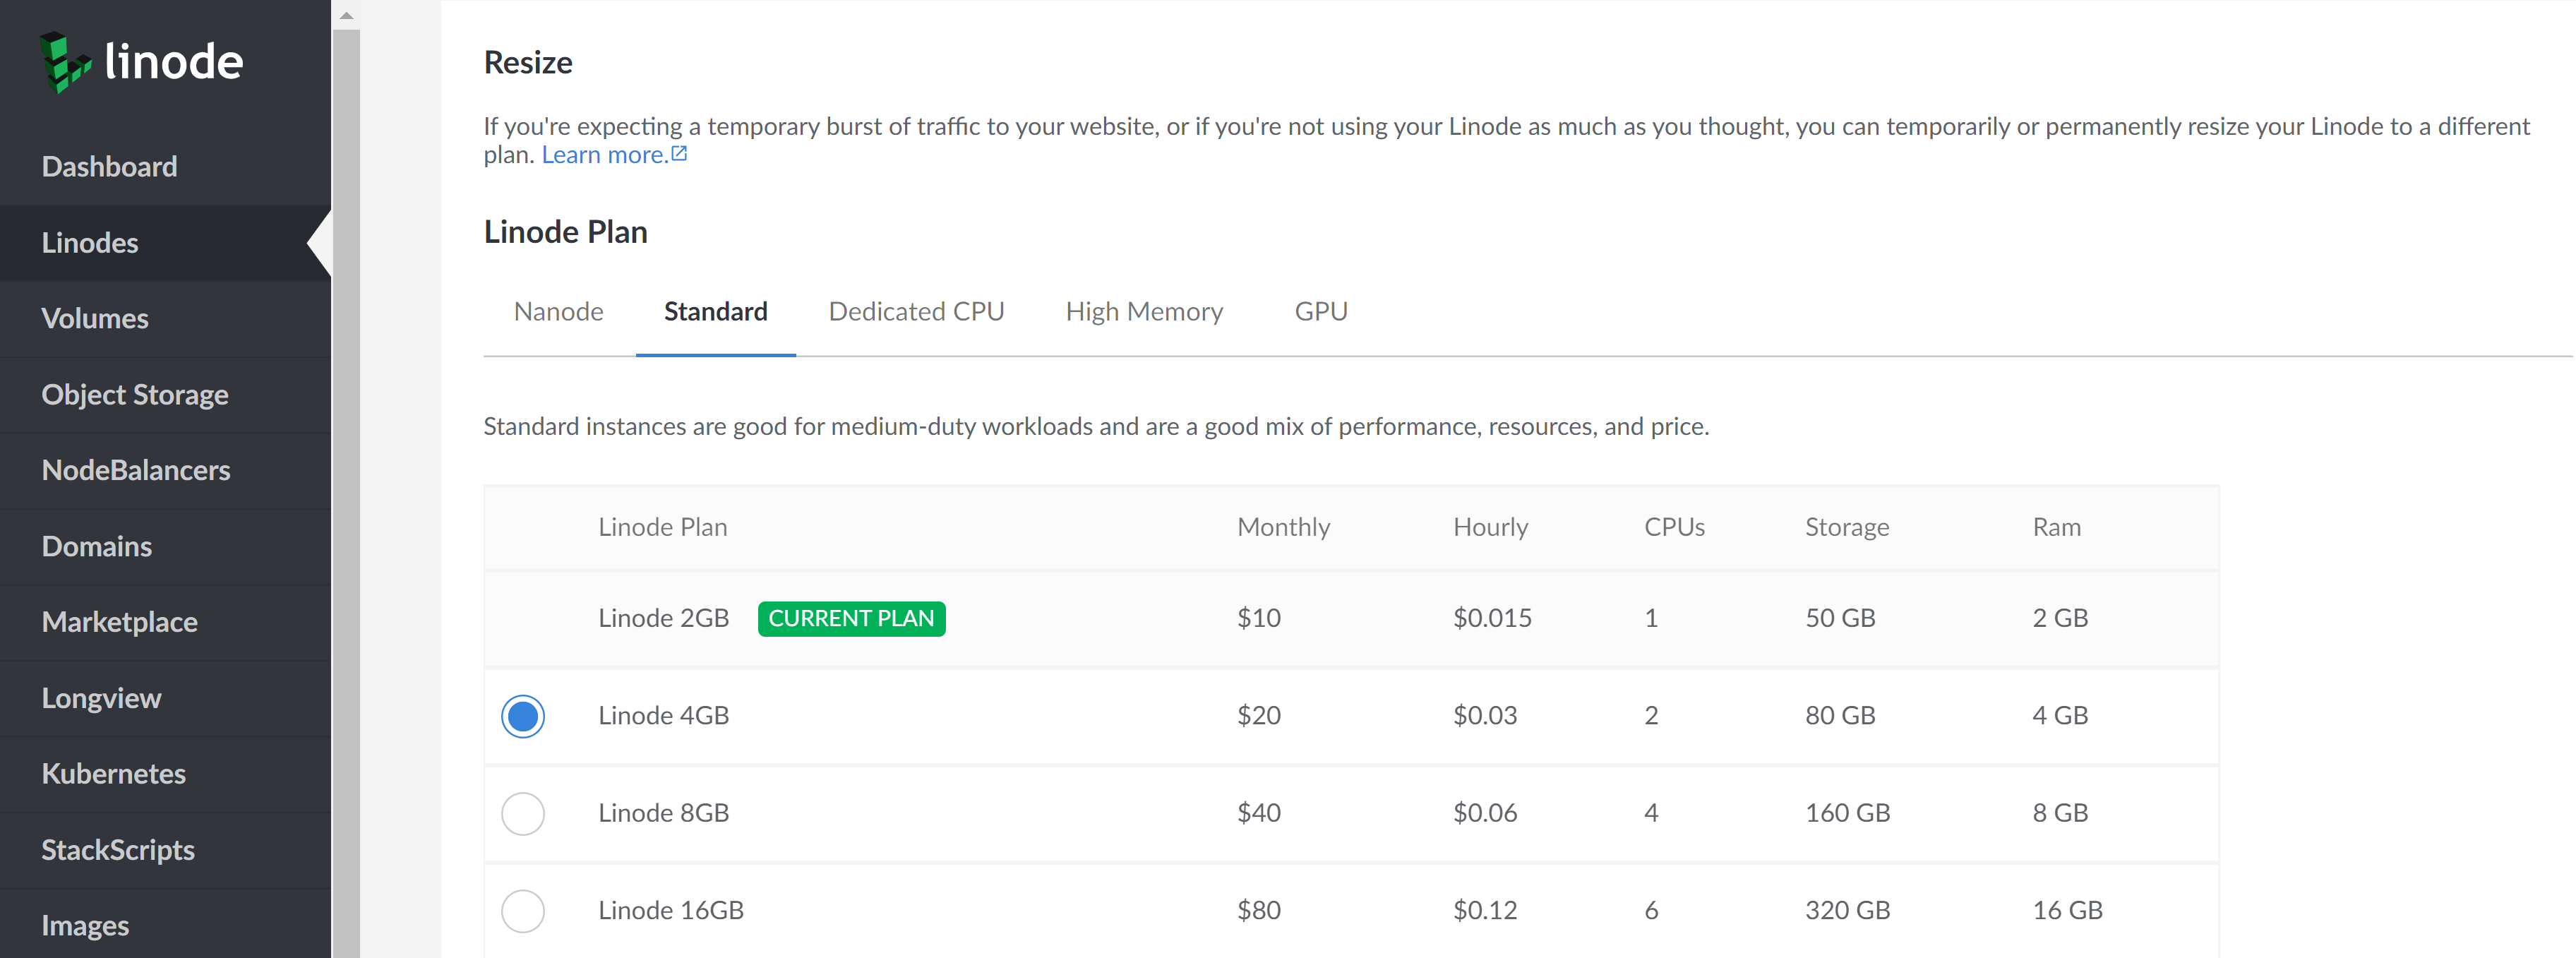Open Volumes in sidebar
Viewport: 2576px width, 958px height.
(95, 318)
